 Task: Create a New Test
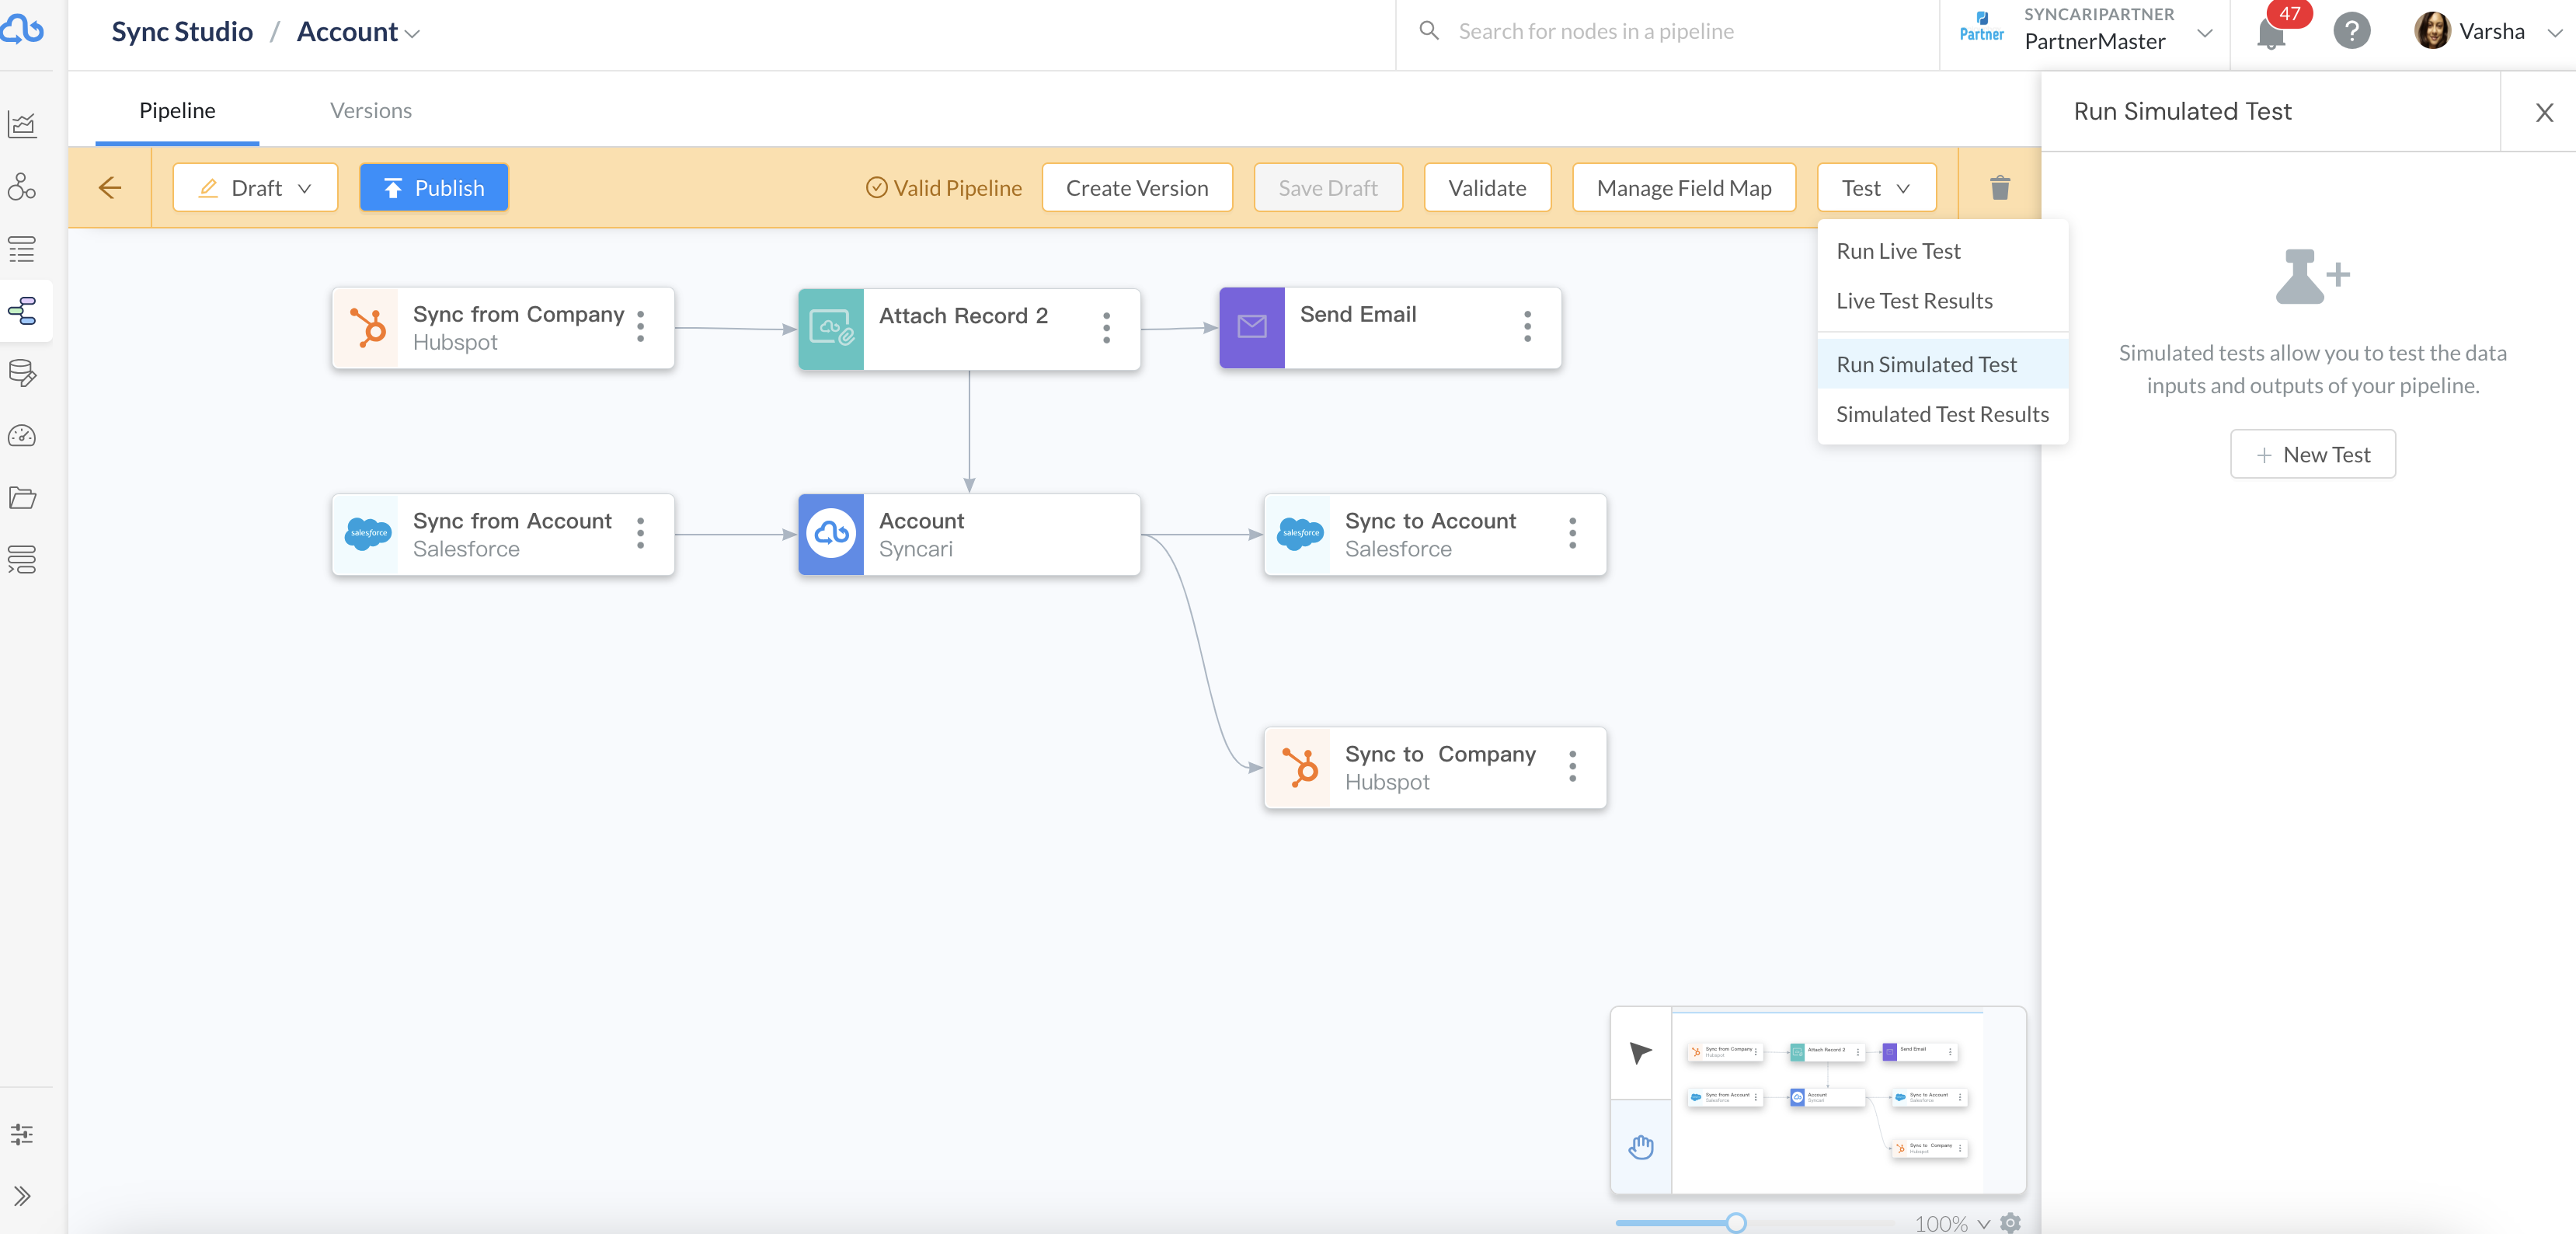(x=2312, y=454)
